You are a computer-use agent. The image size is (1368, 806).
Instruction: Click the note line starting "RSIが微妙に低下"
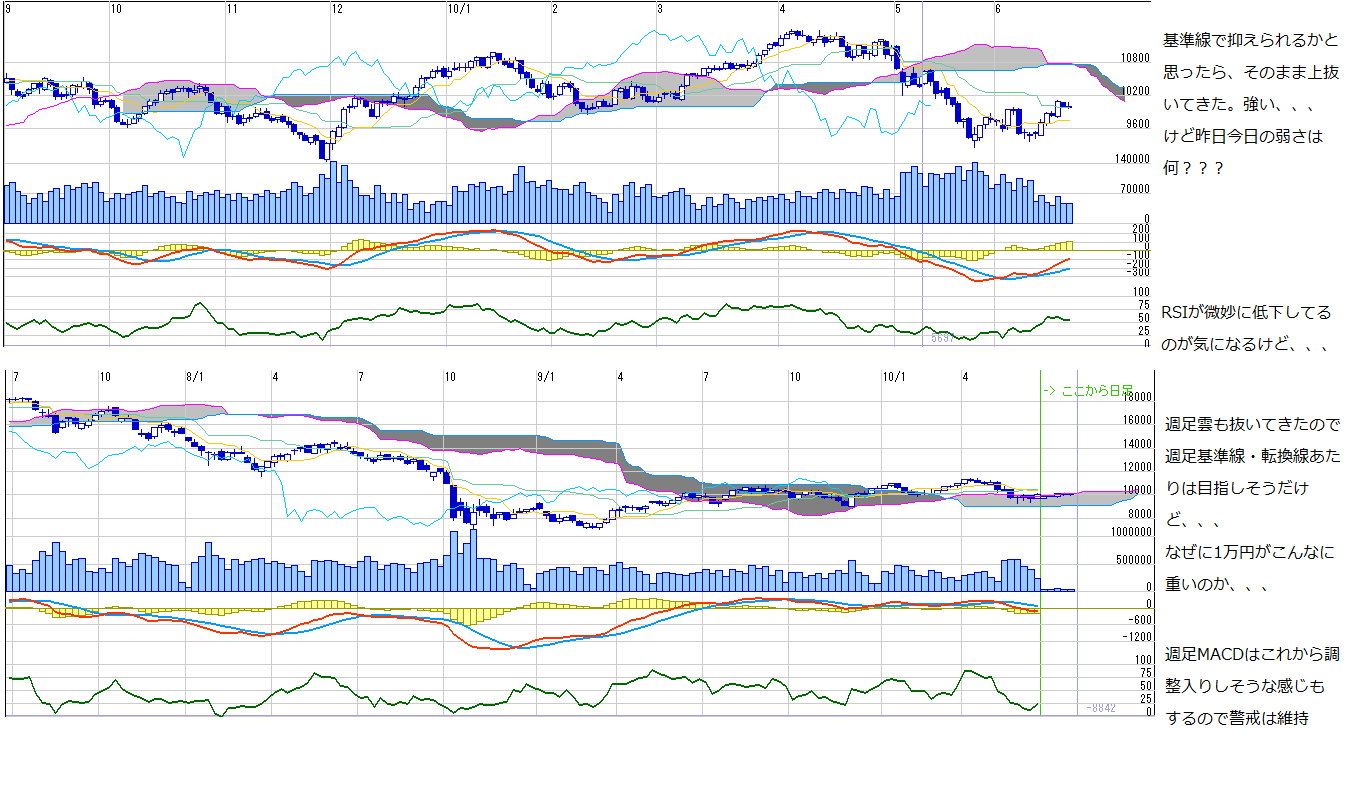[1246, 312]
